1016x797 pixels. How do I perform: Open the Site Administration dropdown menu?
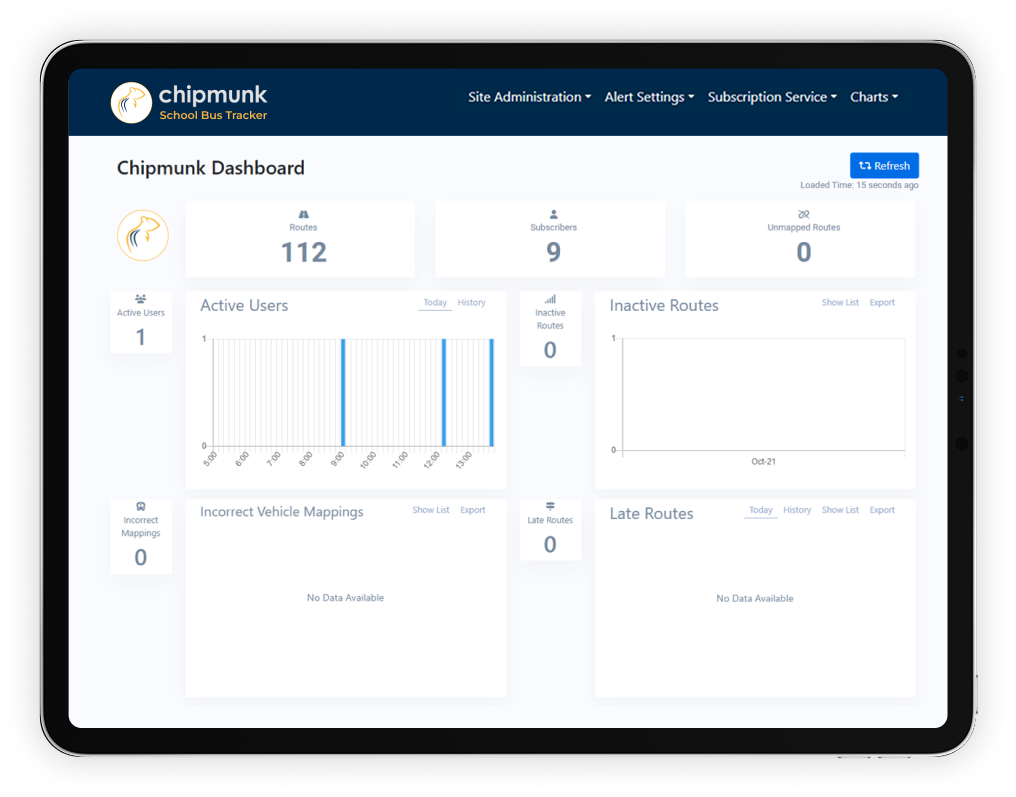pyautogui.click(x=529, y=97)
